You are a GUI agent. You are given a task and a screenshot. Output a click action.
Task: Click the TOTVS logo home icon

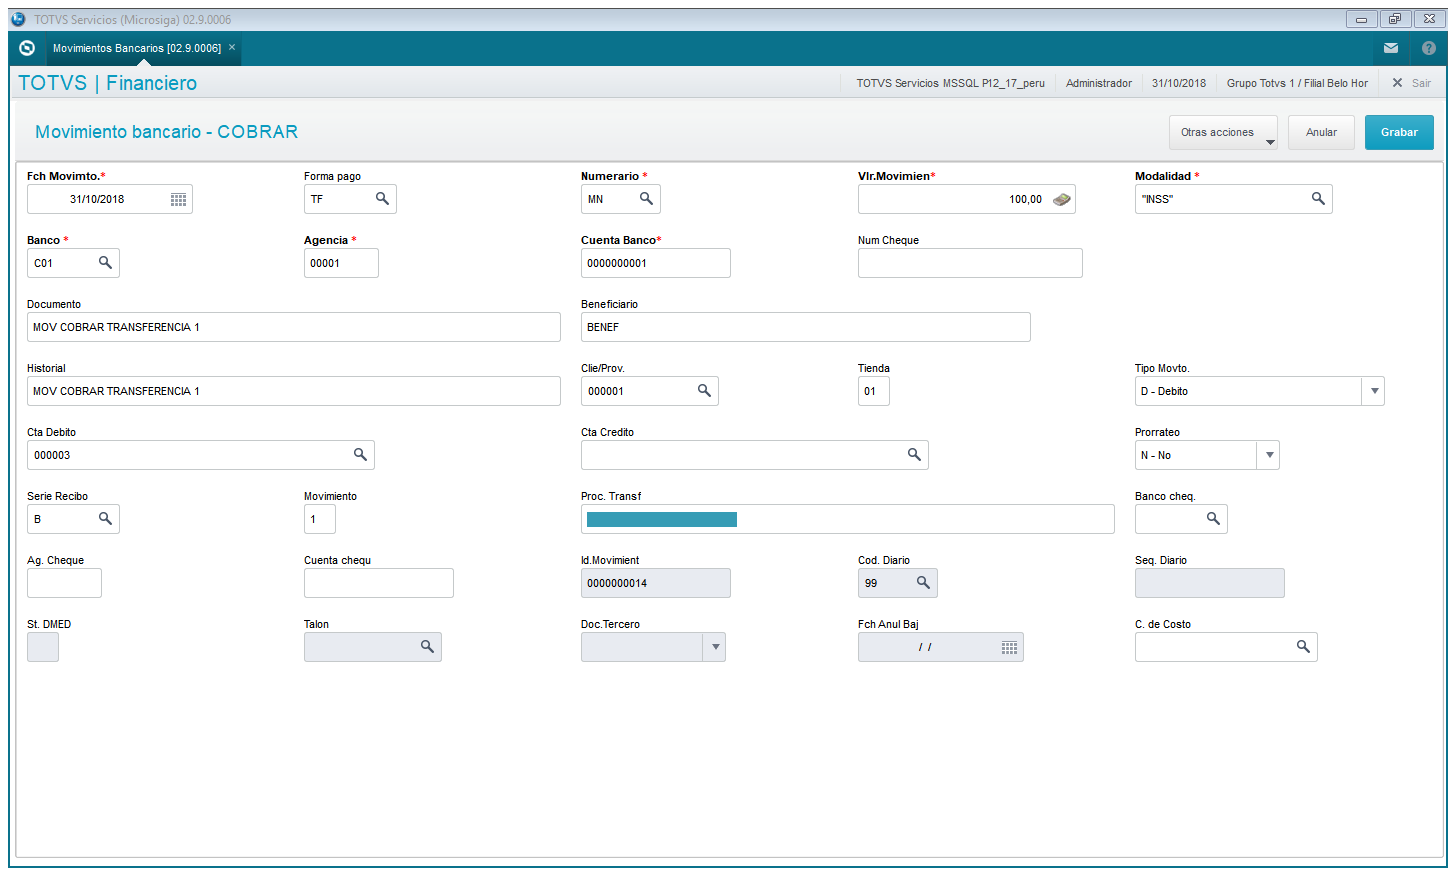coord(27,48)
